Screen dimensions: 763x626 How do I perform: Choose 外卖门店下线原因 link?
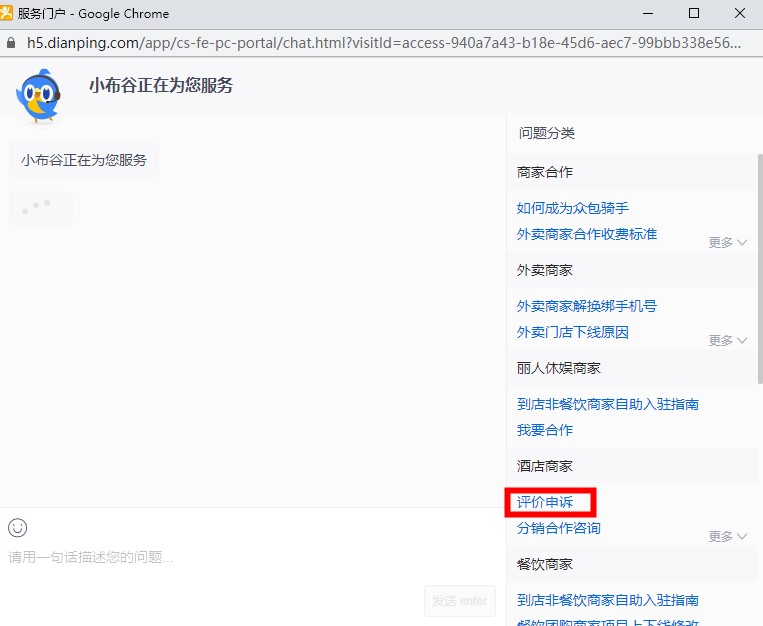[572, 332]
